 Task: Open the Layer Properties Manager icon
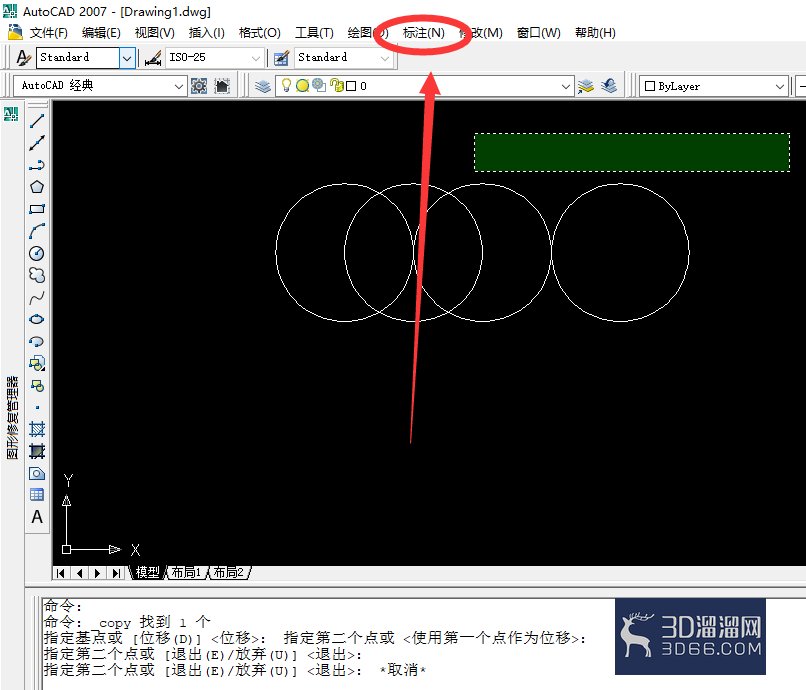click(263, 86)
